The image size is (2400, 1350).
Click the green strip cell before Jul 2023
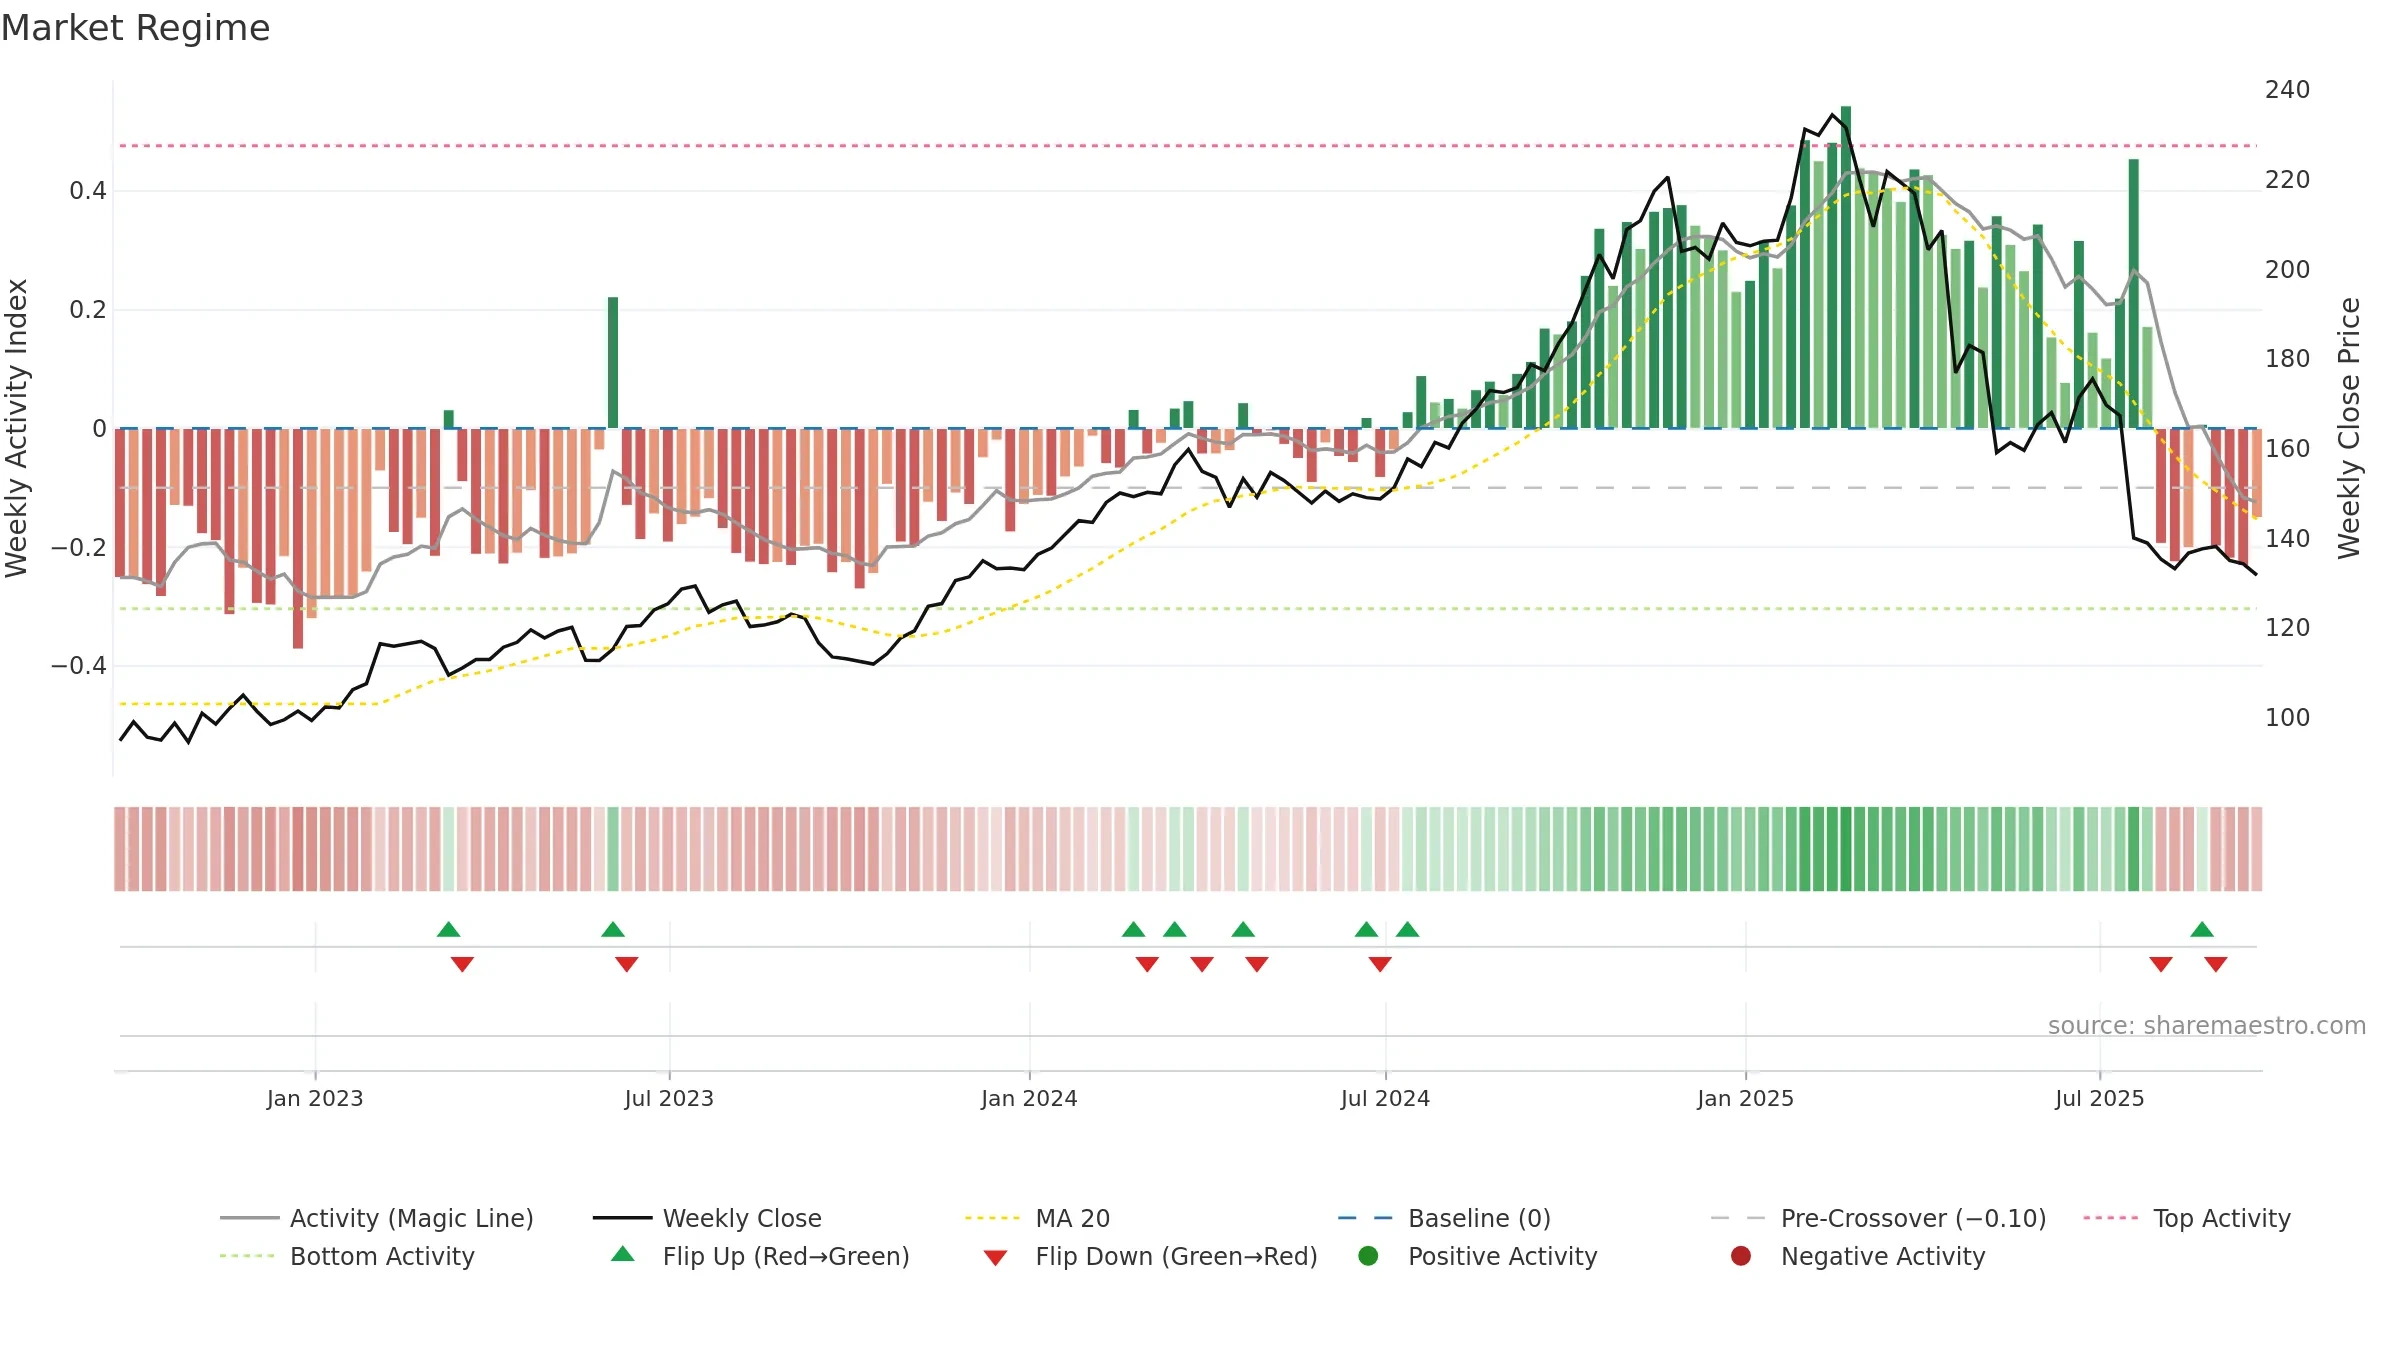(x=613, y=849)
